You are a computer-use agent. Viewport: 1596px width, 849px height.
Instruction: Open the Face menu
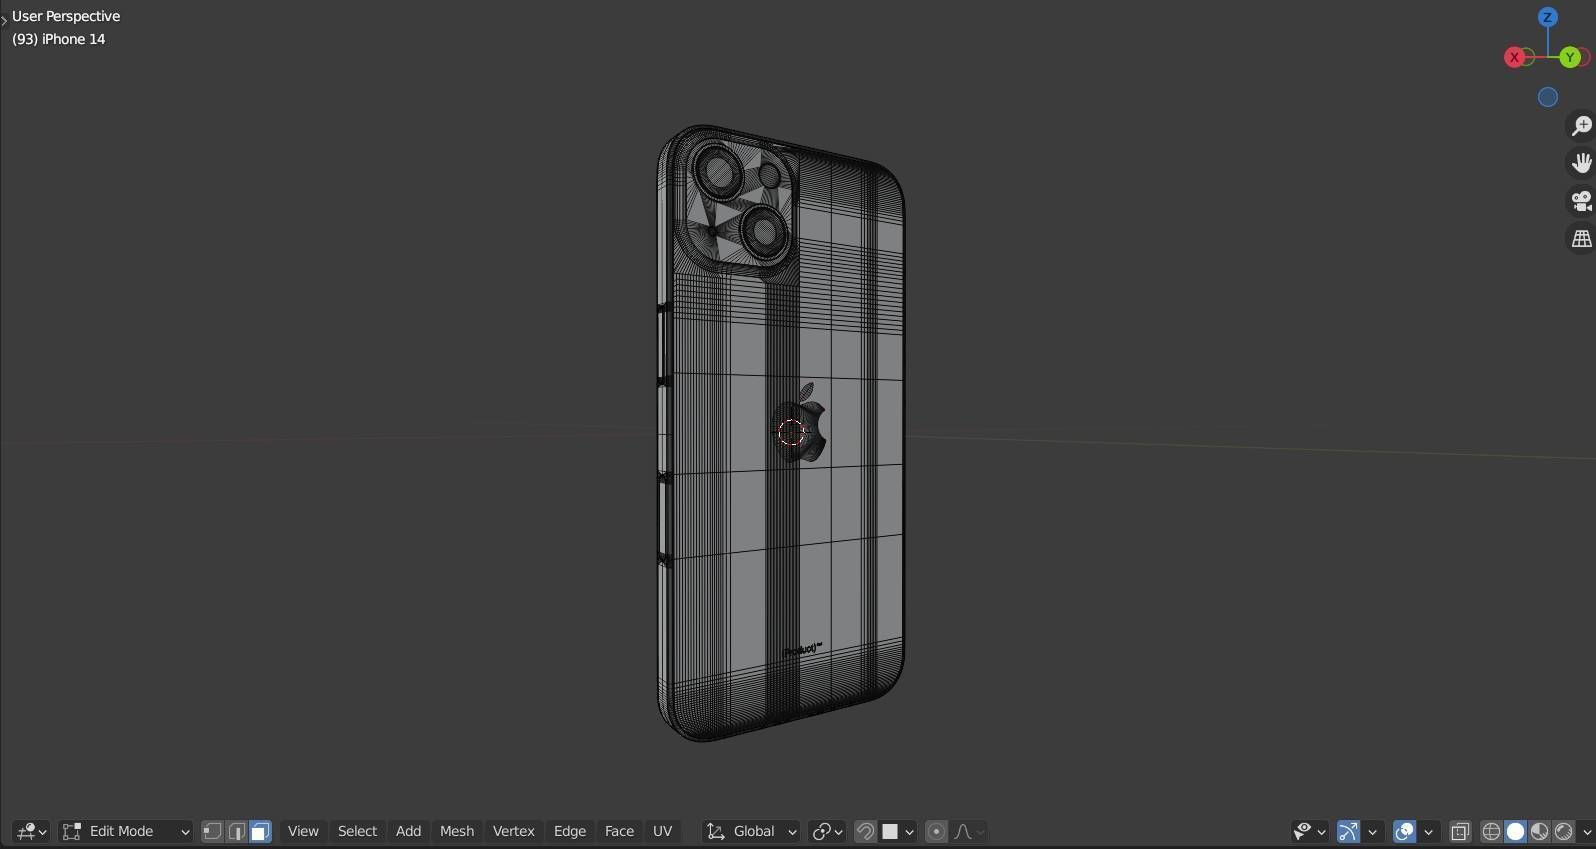tap(619, 831)
